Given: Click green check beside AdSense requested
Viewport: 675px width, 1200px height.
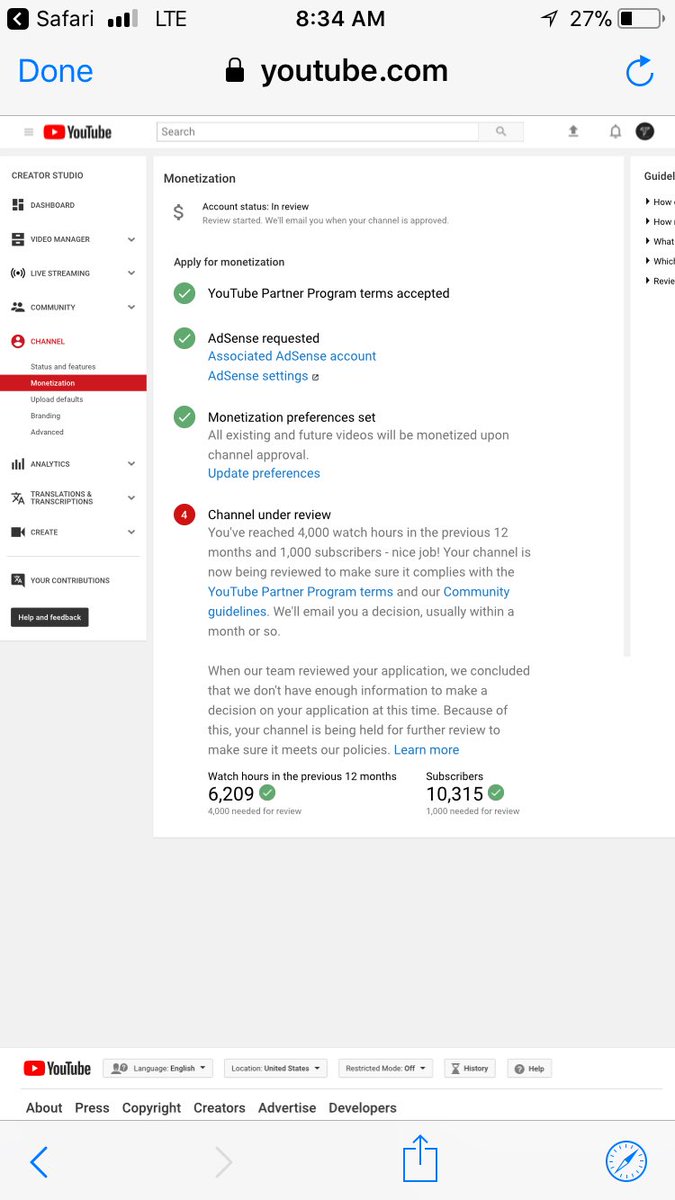Looking at the screenshot, I should 184,338.
